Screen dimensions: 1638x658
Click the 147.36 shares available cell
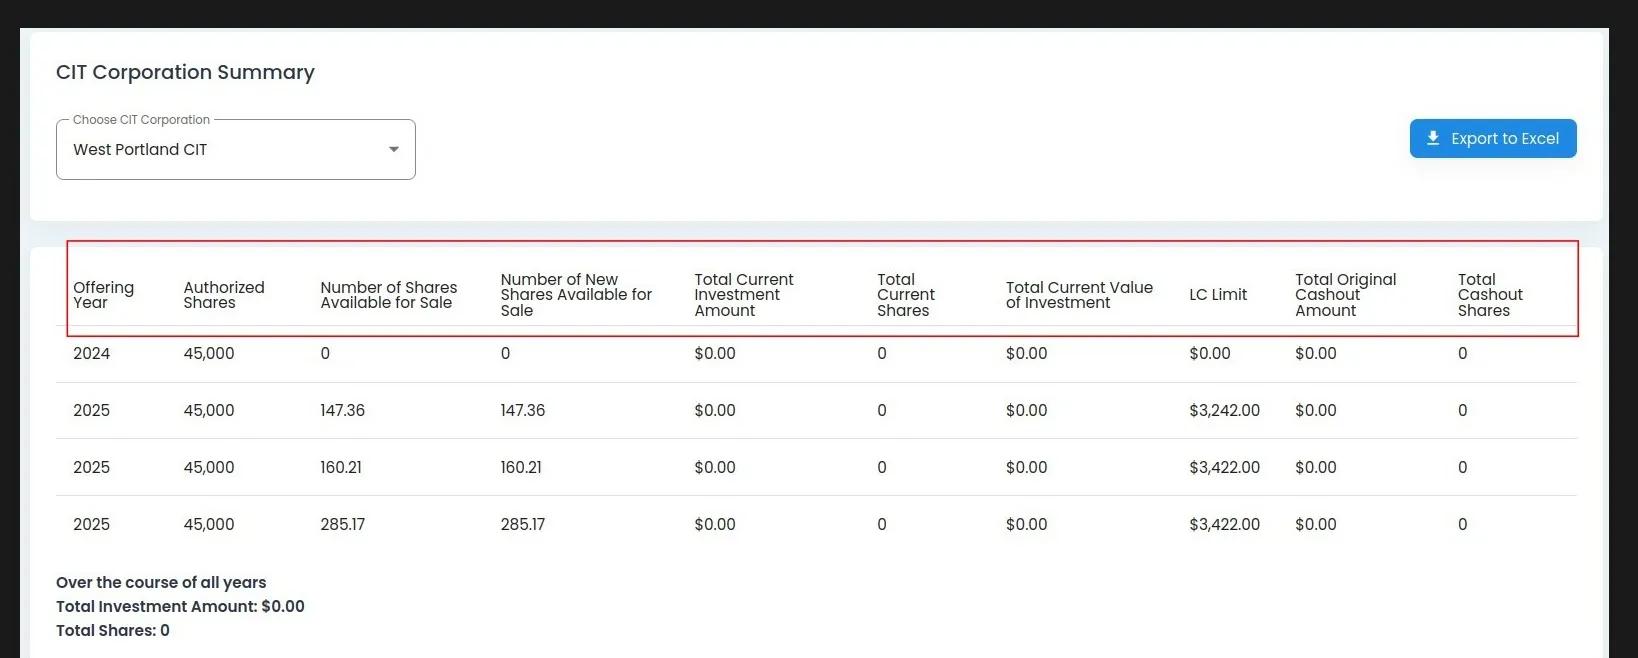(342, 411)
